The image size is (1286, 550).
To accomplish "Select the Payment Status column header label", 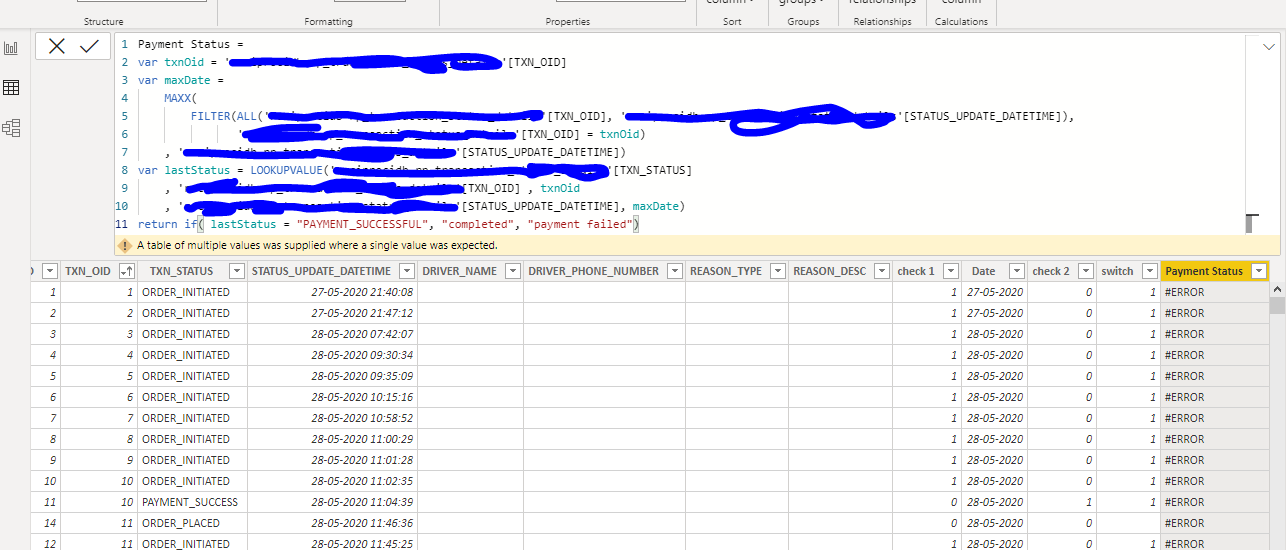I will [x=1204, y=271].
